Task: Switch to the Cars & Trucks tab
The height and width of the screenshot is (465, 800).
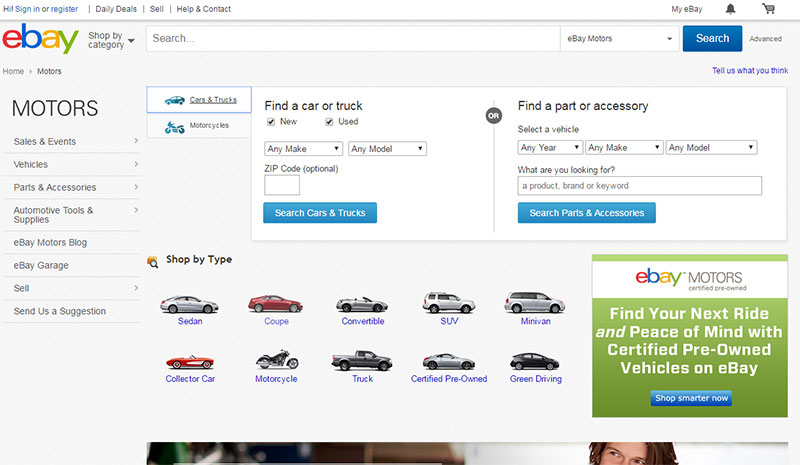Action: (199, 100)
